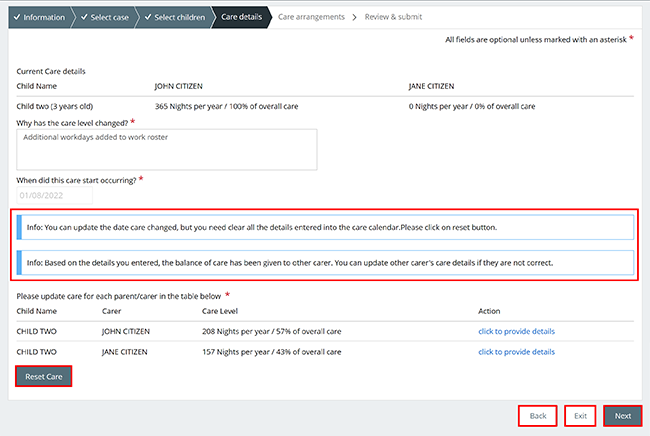Click the JANE CITIZEN current care column header
Screen dimensions: 650x436
[x=431, y=86]
